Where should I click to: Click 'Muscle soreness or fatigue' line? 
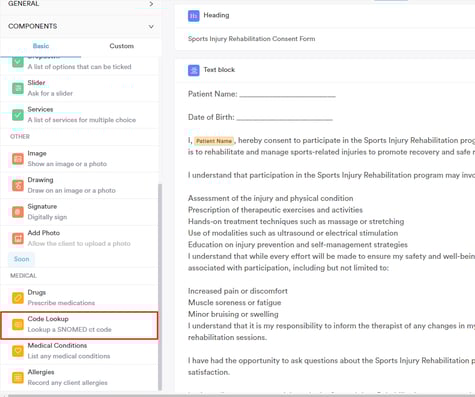tap(235, 303)
